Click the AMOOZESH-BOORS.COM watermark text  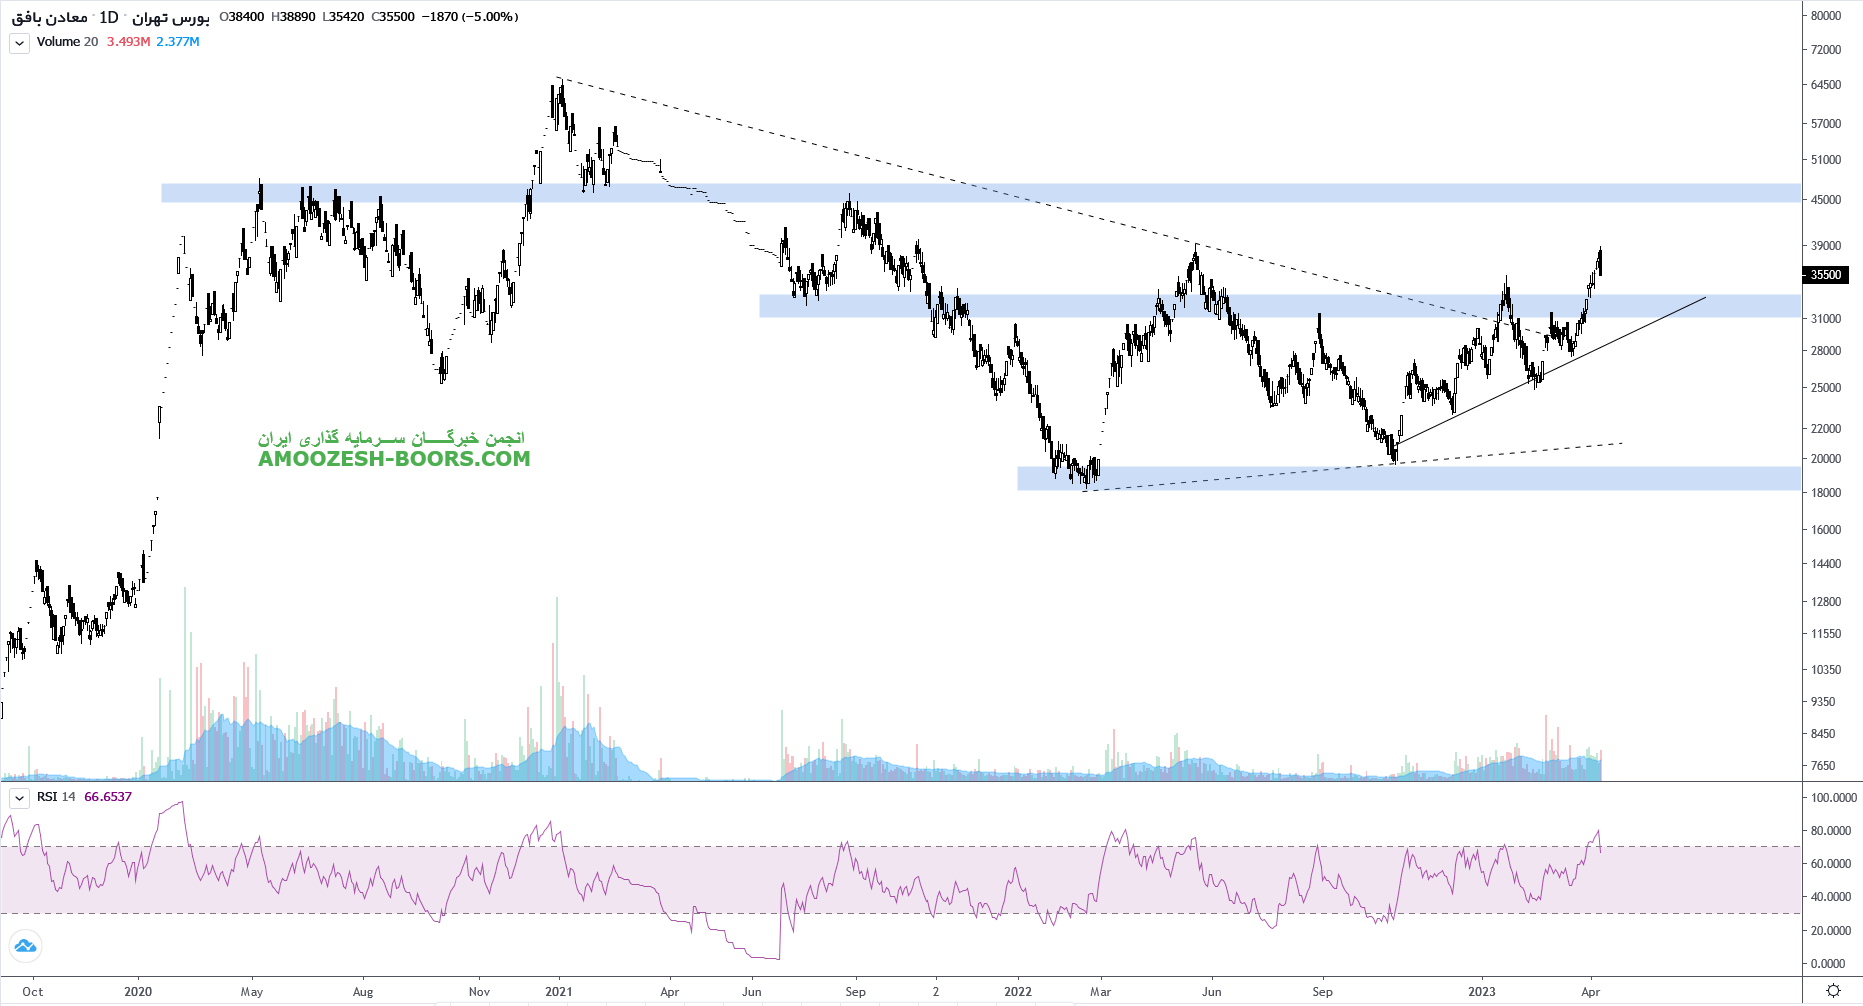click(394, 459)
